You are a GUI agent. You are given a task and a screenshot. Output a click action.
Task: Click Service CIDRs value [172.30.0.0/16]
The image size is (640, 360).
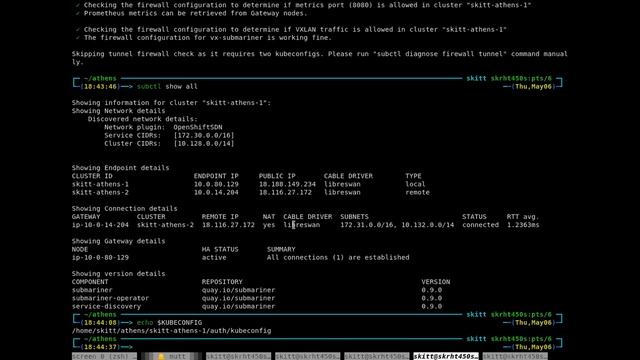204,136
